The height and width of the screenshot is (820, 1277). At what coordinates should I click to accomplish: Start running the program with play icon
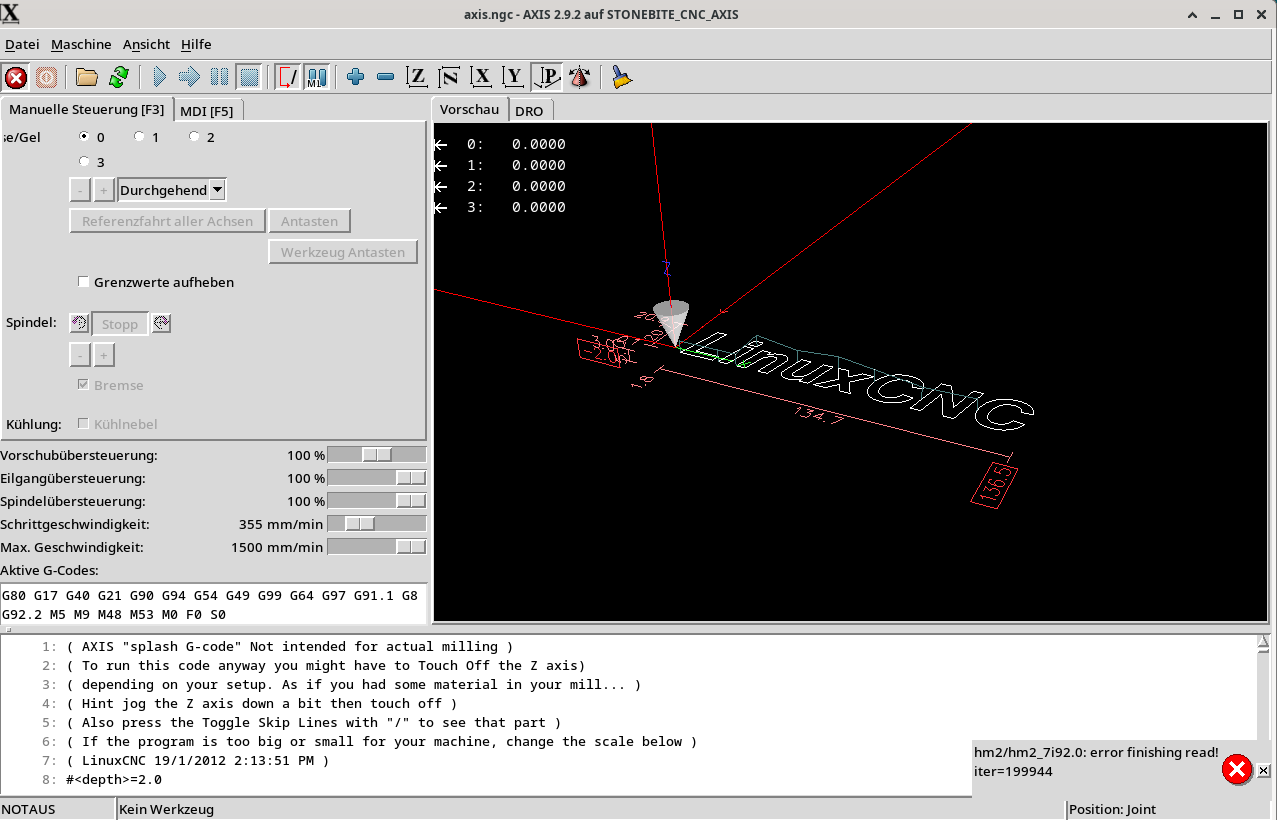pyautogui.click(x=159, y=77)
